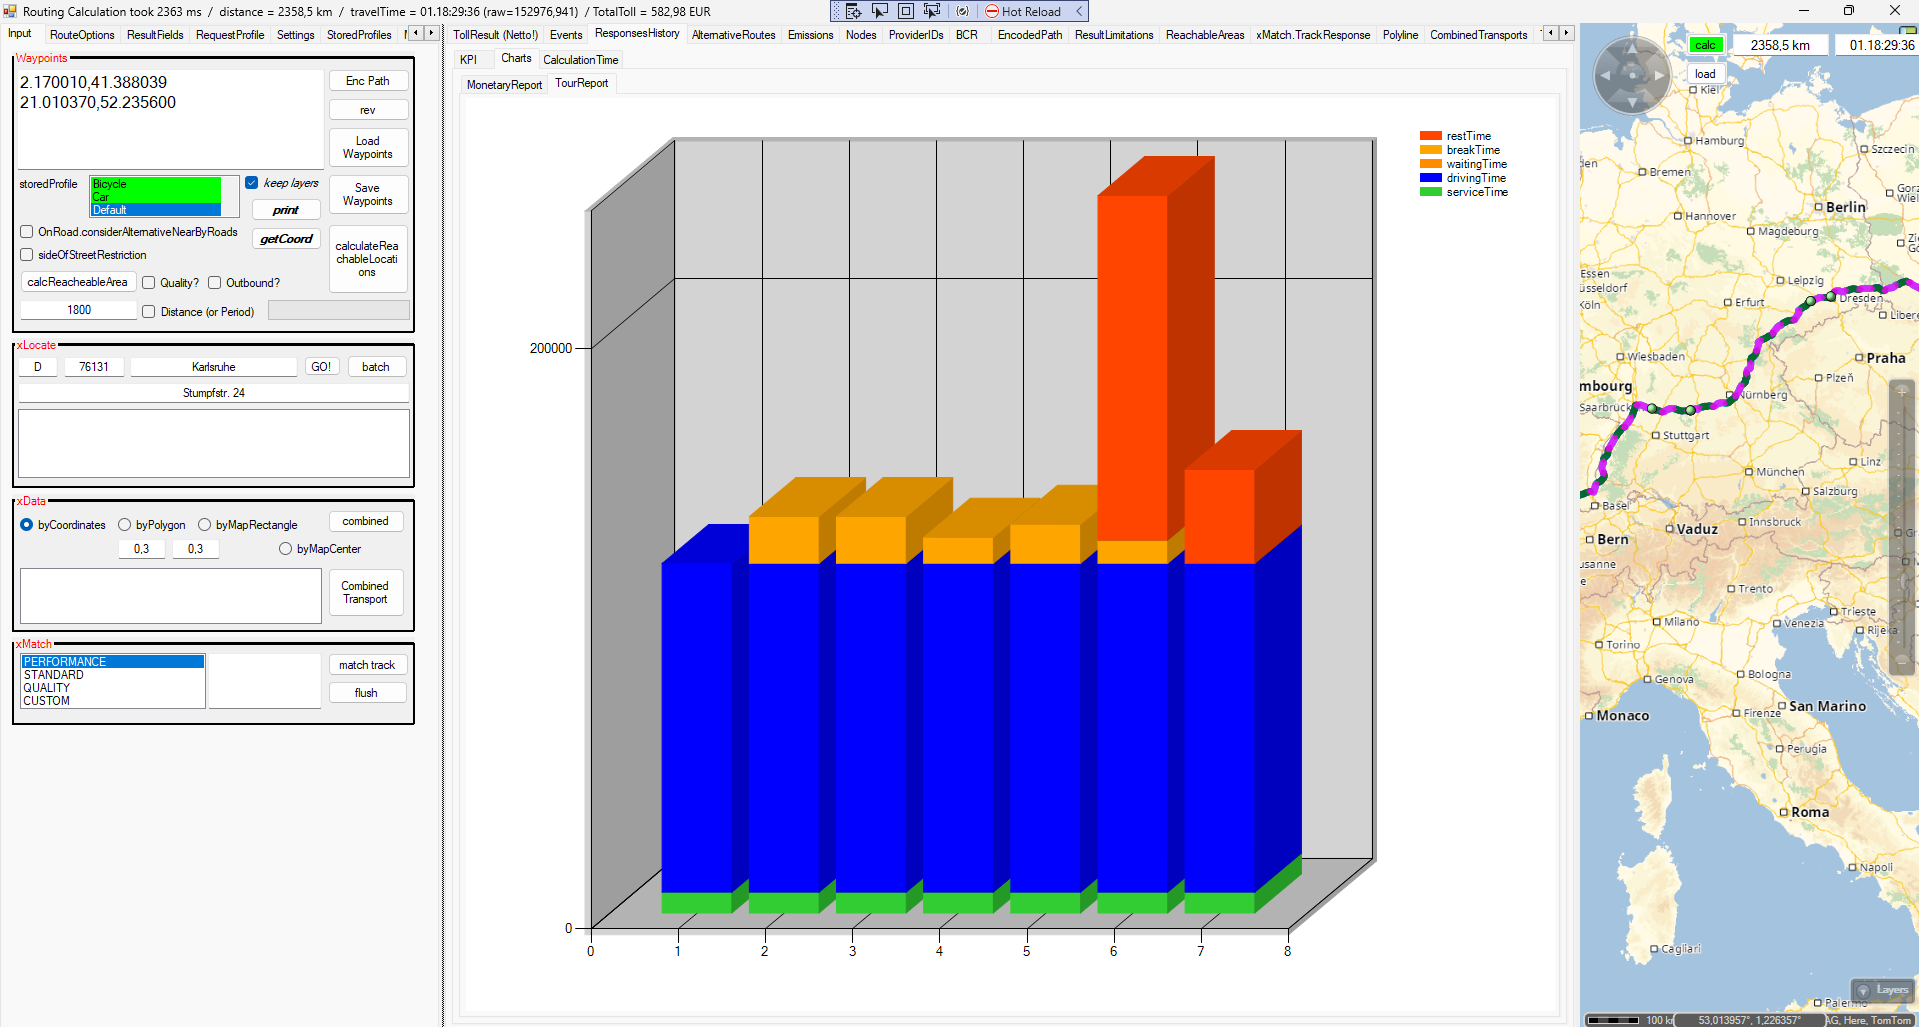Image resolution: width=1919 pixels, height=1027 pixels.
Task: Collapse the Hot Reload debug toolbar chevron
Action: [x=1079, y=11]
